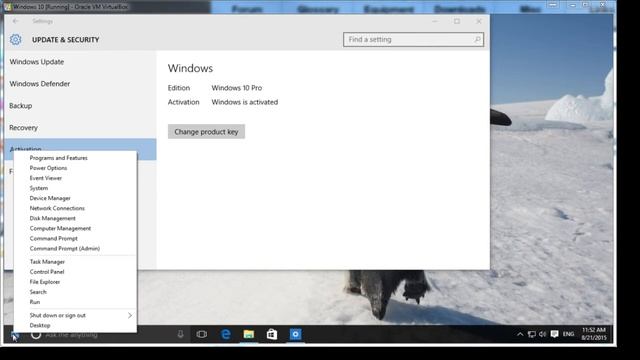
Task: Open Command Prompt (non-admin) from the menu
Action: 76,238
